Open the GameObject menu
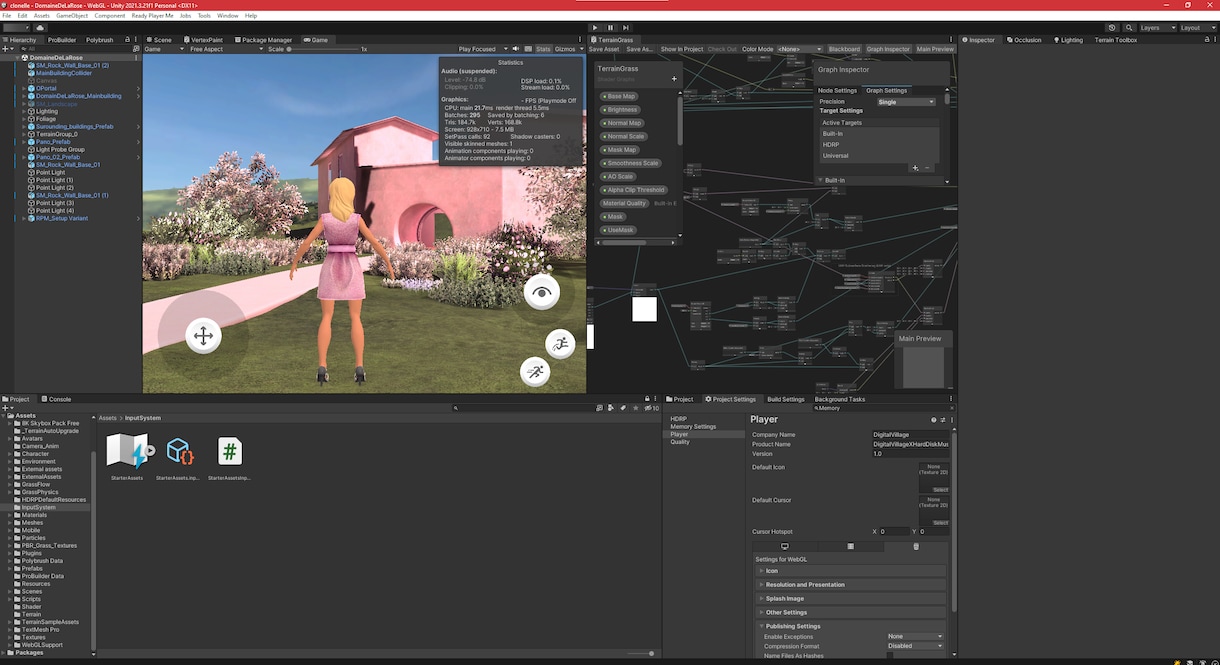This screenshot has width=1220, height=665. [x=72, y=16]
